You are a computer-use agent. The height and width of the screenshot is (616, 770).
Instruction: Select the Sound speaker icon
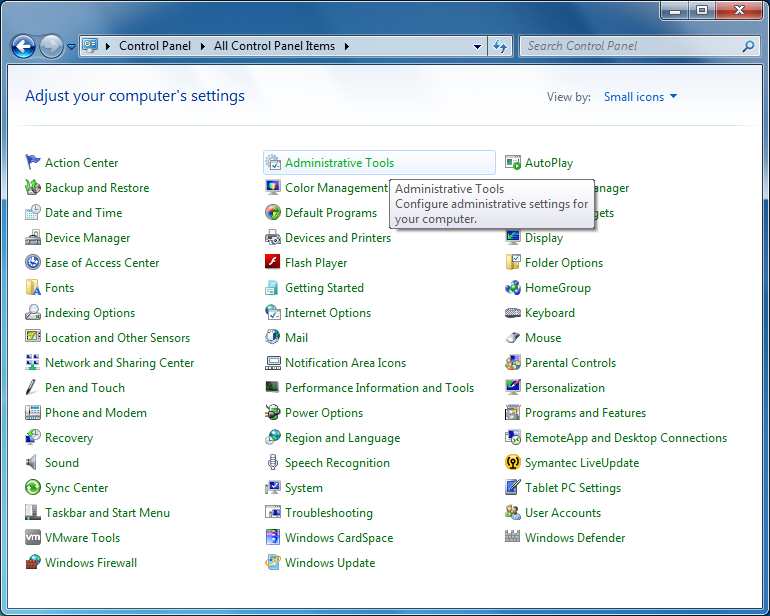pos(33,463)
